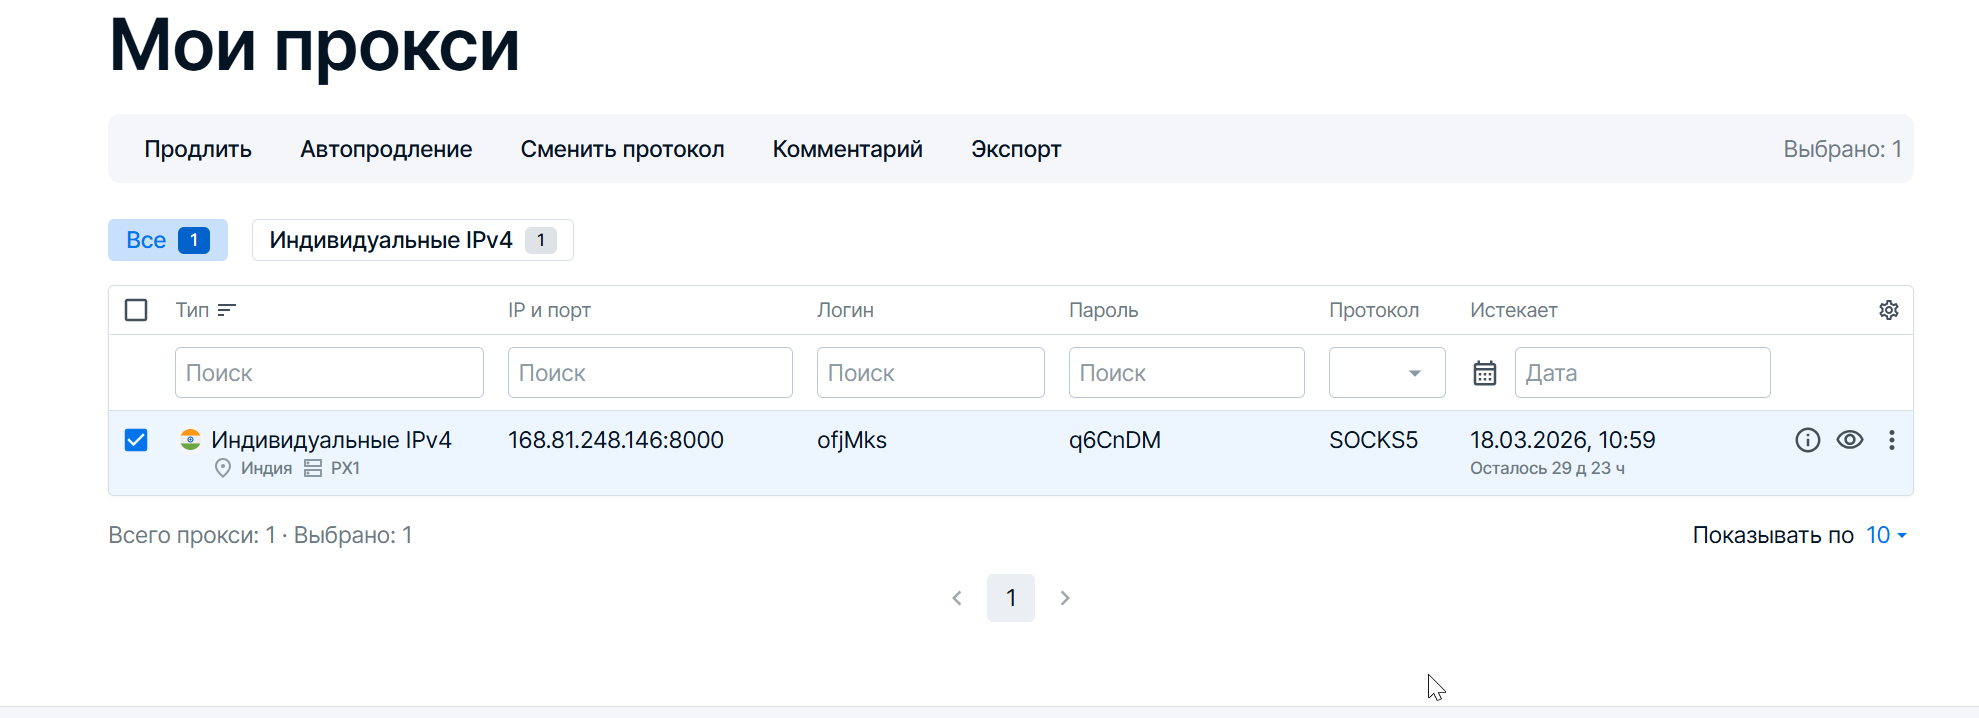The height and width of the screenshot is (718, 1979).
Task: Open the three-dot row actions menu
Action: [x=1891, y=440]
